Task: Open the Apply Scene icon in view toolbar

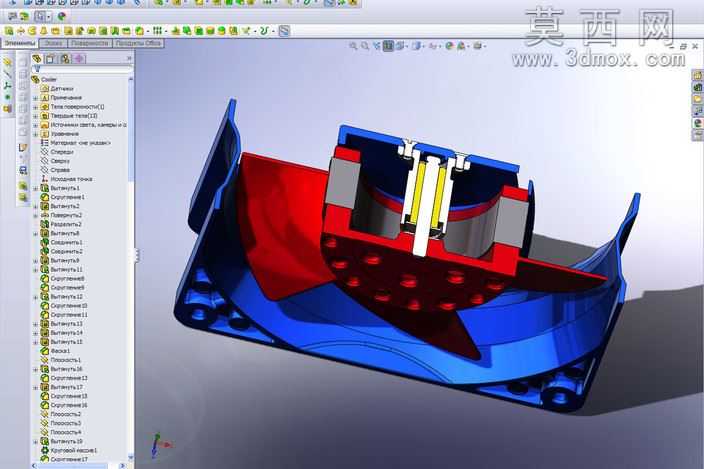Action: (x=462, y=46)
